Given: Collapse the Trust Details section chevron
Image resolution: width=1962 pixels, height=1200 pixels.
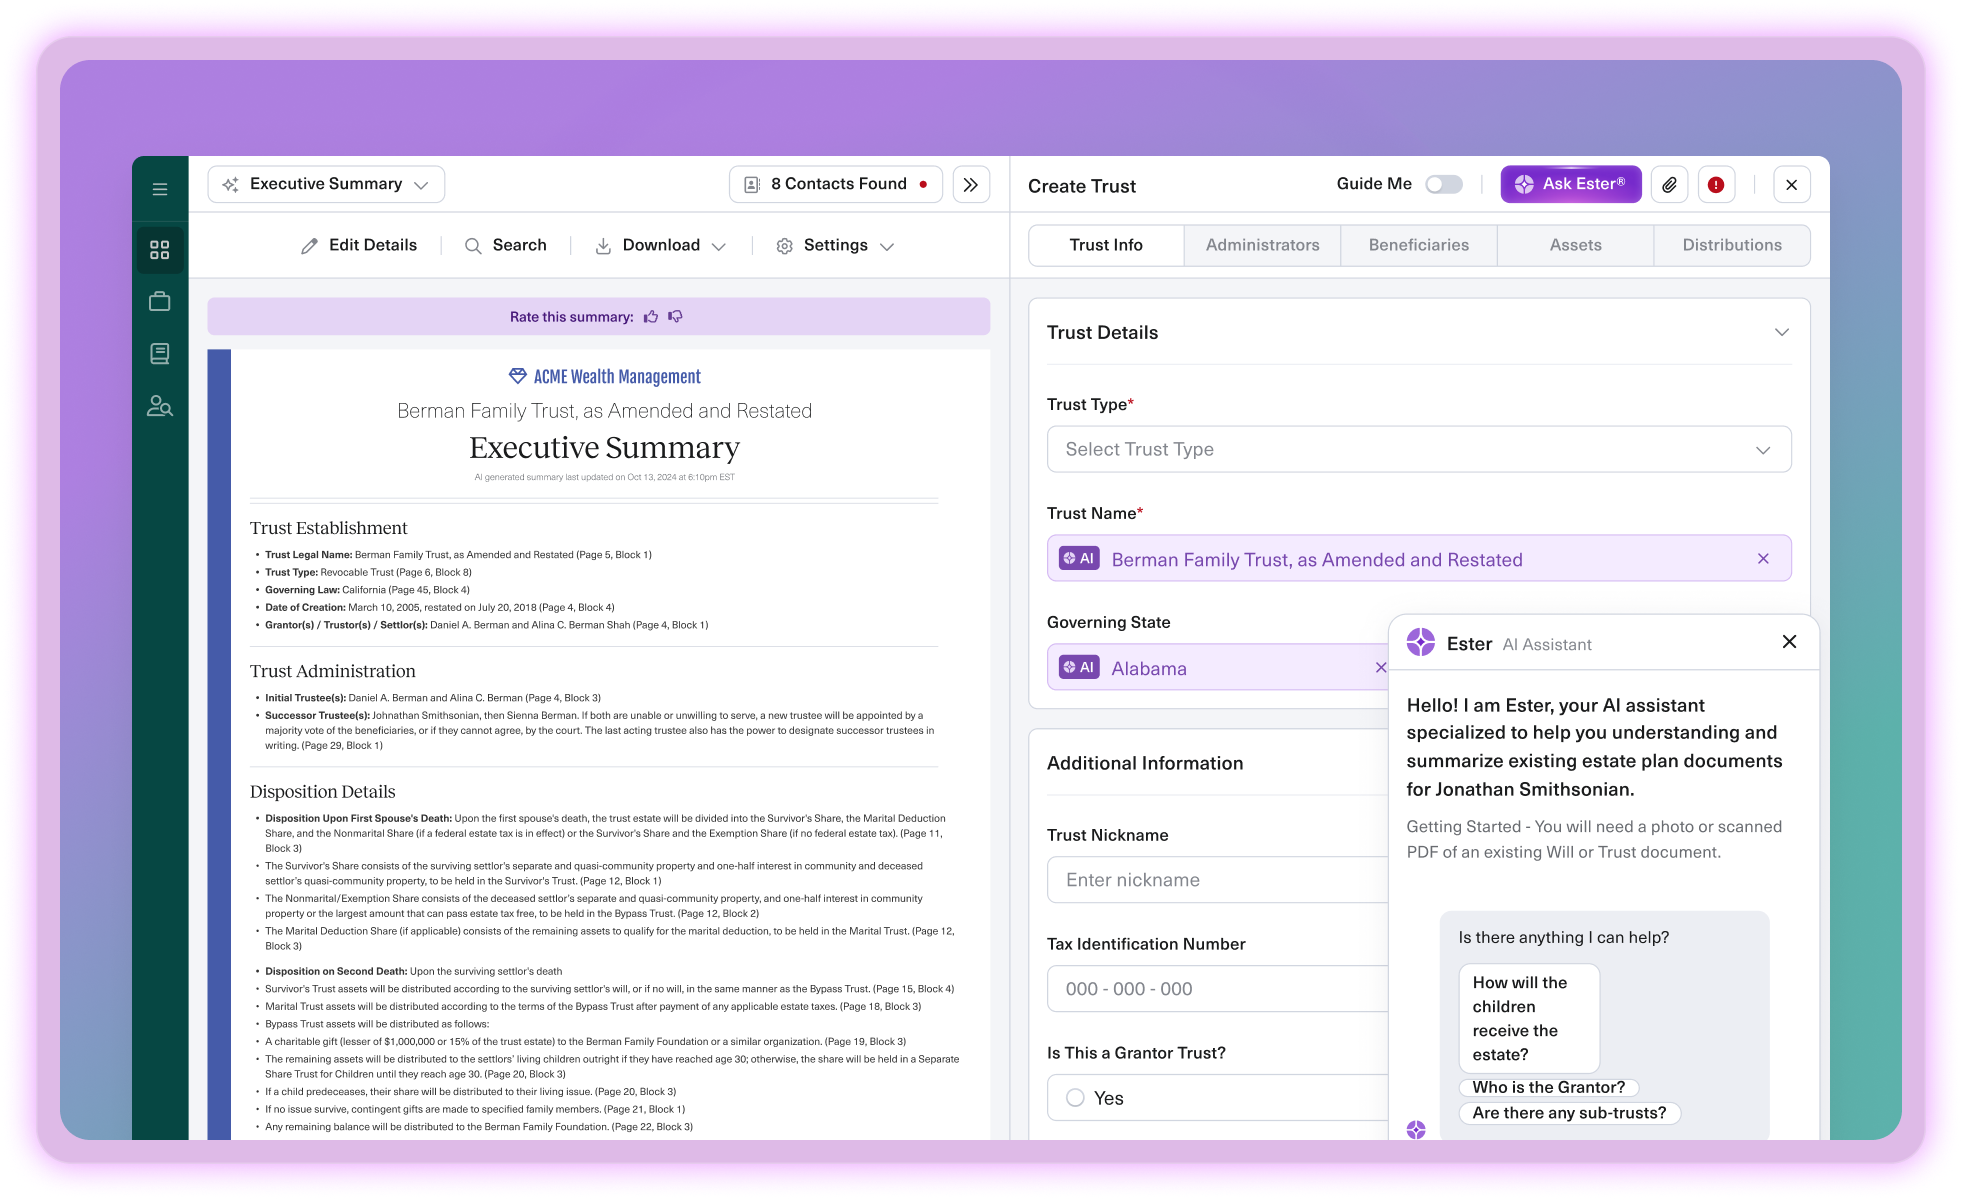Looking at the screenshot, I should point(1782,332).
